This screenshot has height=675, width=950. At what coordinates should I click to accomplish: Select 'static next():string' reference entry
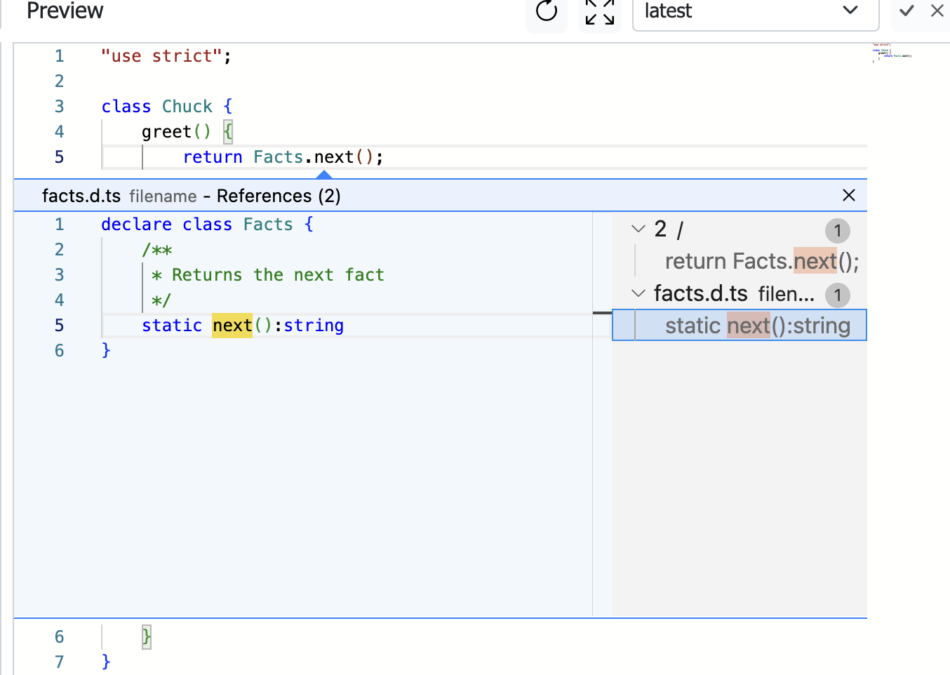pyautogui.click(x=739, y=325)
